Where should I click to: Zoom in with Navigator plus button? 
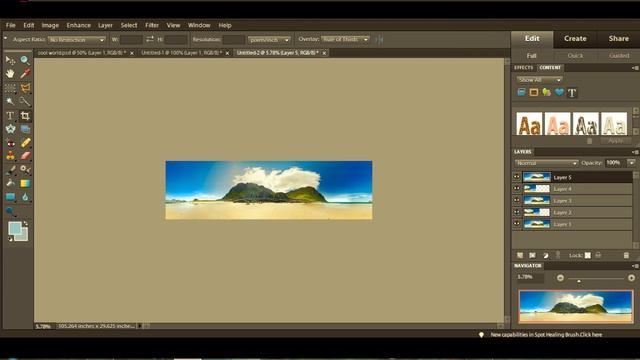[631, 278]
